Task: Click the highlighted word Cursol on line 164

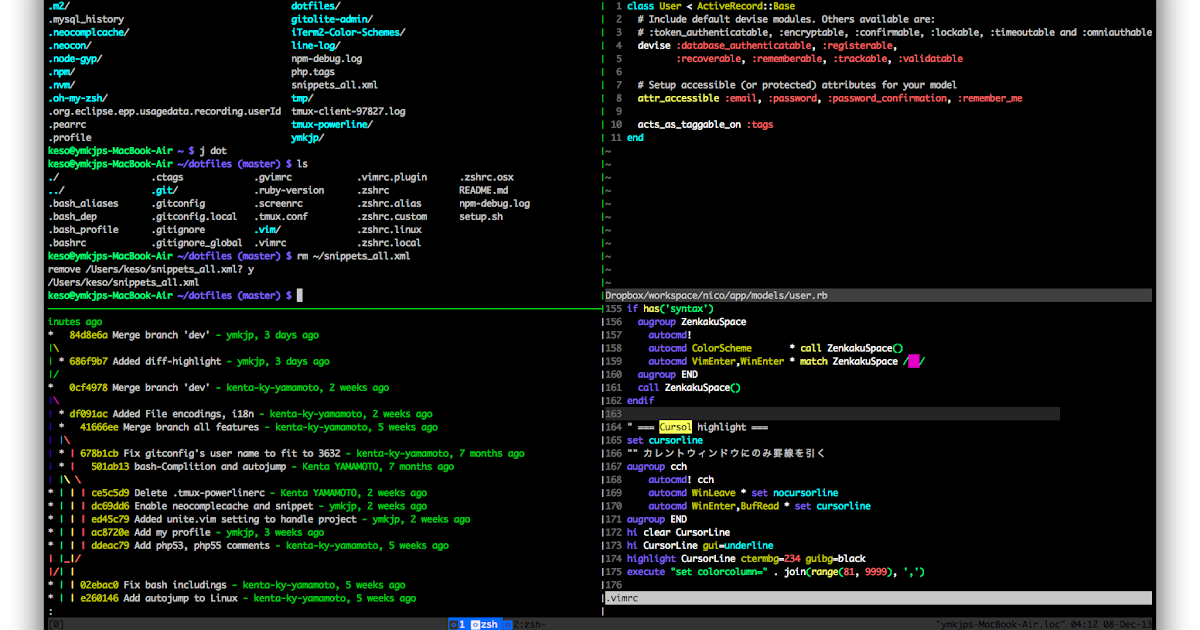Action: 674,426
